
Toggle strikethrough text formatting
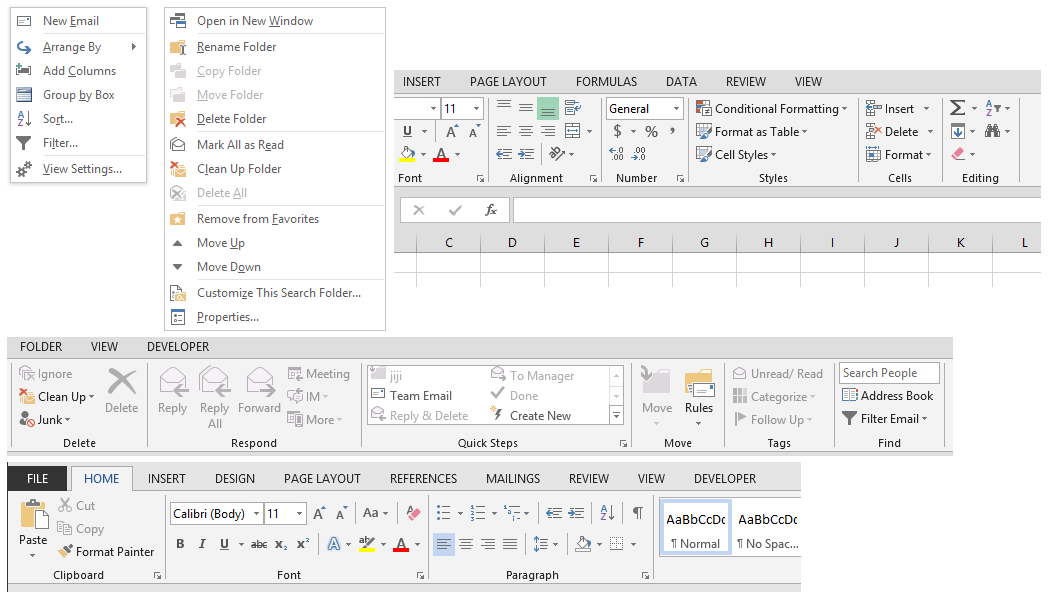tap(259, 544)
